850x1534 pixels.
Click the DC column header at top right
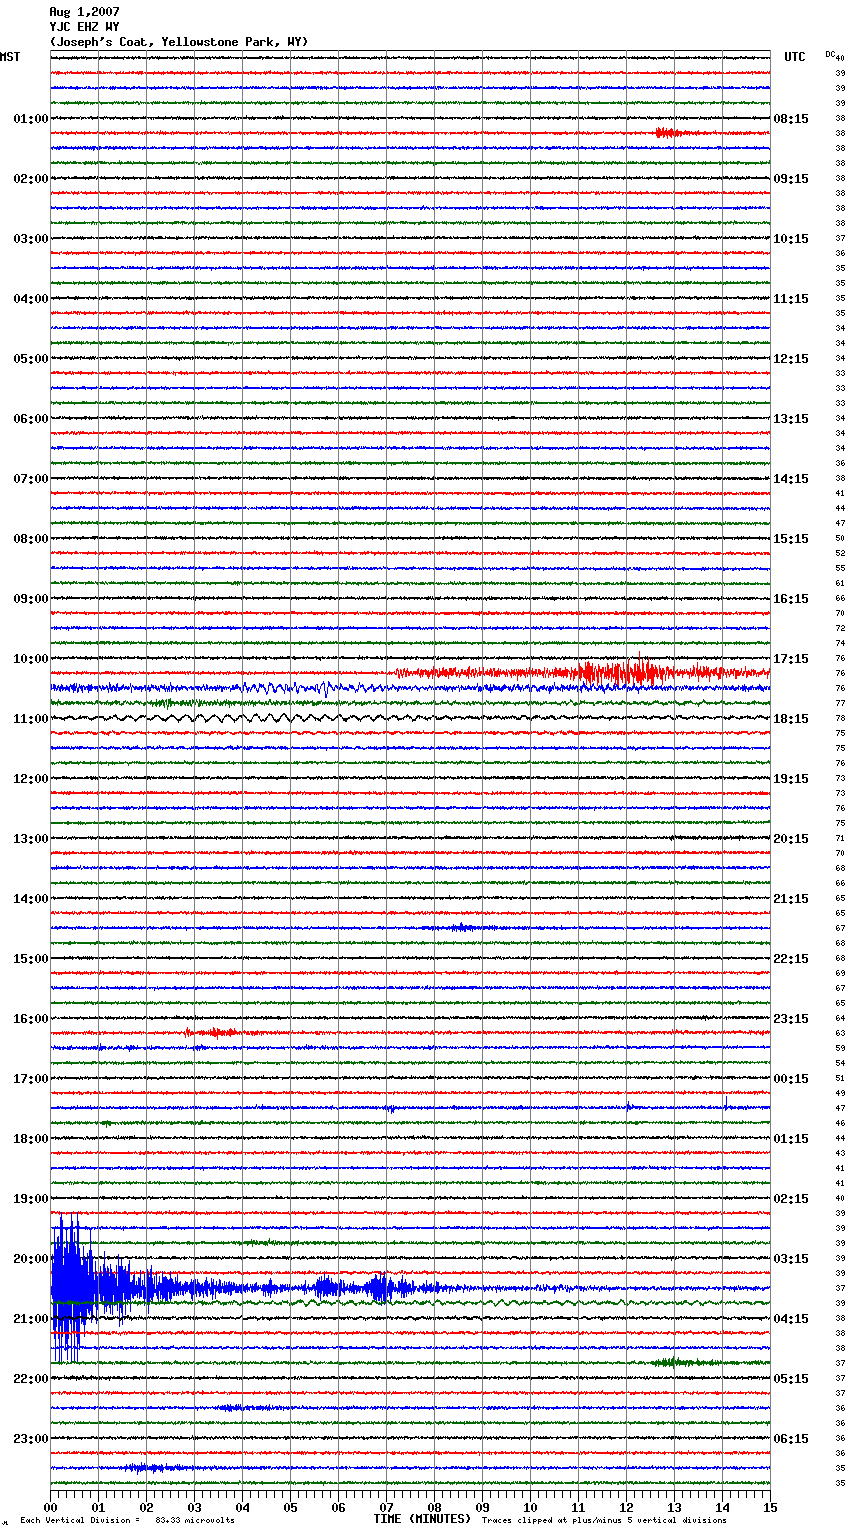click(829, 54)
